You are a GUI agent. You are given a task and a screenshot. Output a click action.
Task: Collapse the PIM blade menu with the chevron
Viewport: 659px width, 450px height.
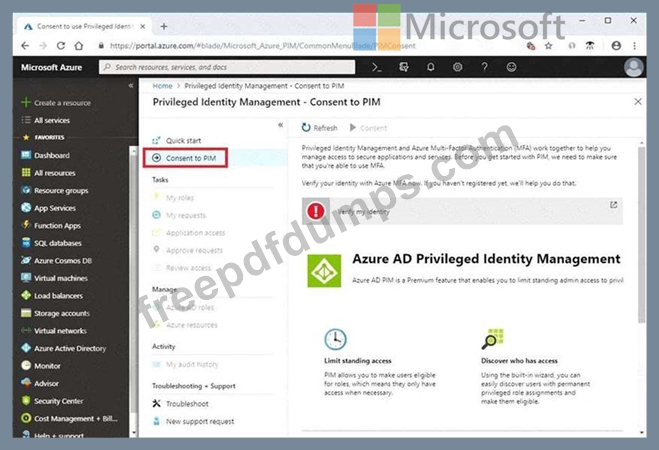(x=280, y=125)
